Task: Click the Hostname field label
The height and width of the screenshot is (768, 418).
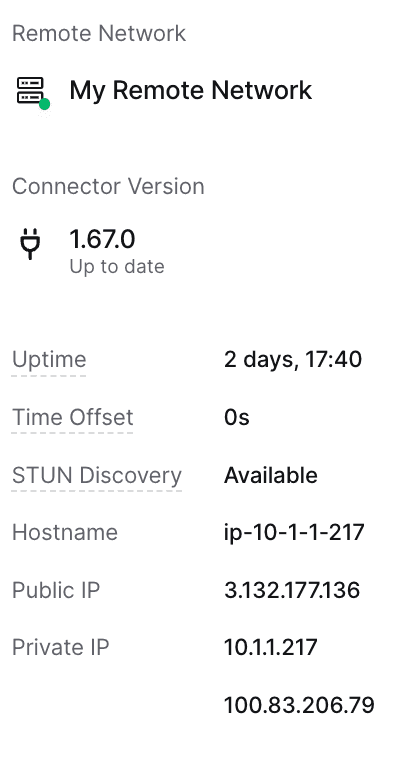Action: (65, 532)
